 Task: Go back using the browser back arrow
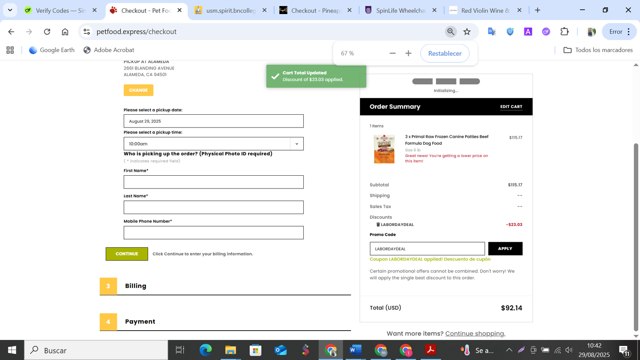(11, 31)
